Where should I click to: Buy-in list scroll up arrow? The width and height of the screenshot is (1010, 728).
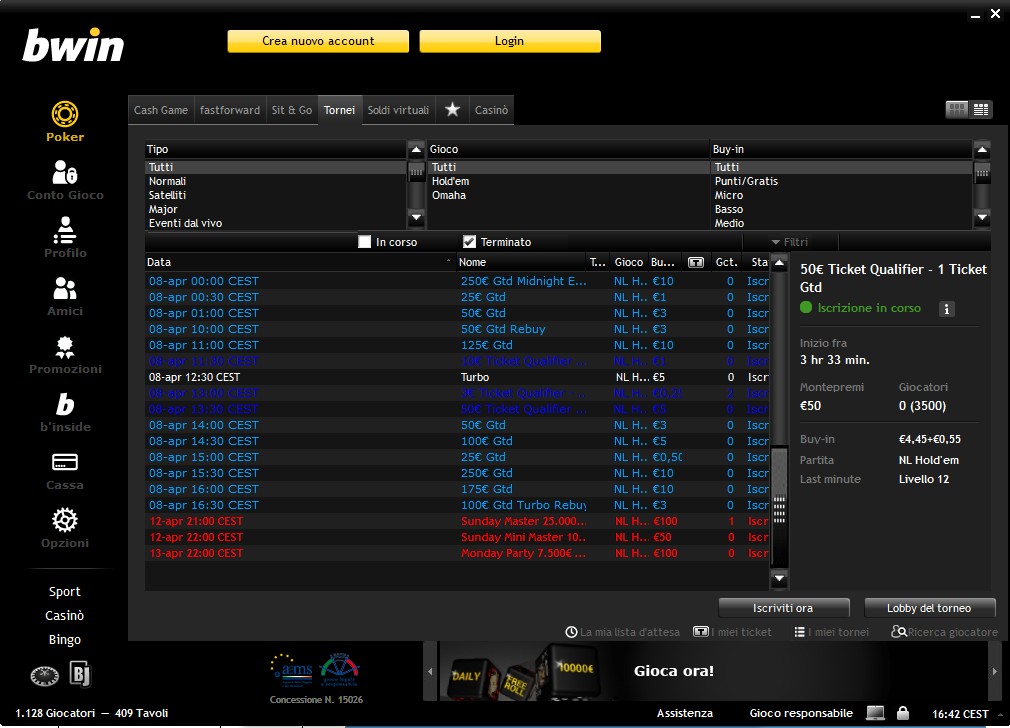[x=982, y=149]
